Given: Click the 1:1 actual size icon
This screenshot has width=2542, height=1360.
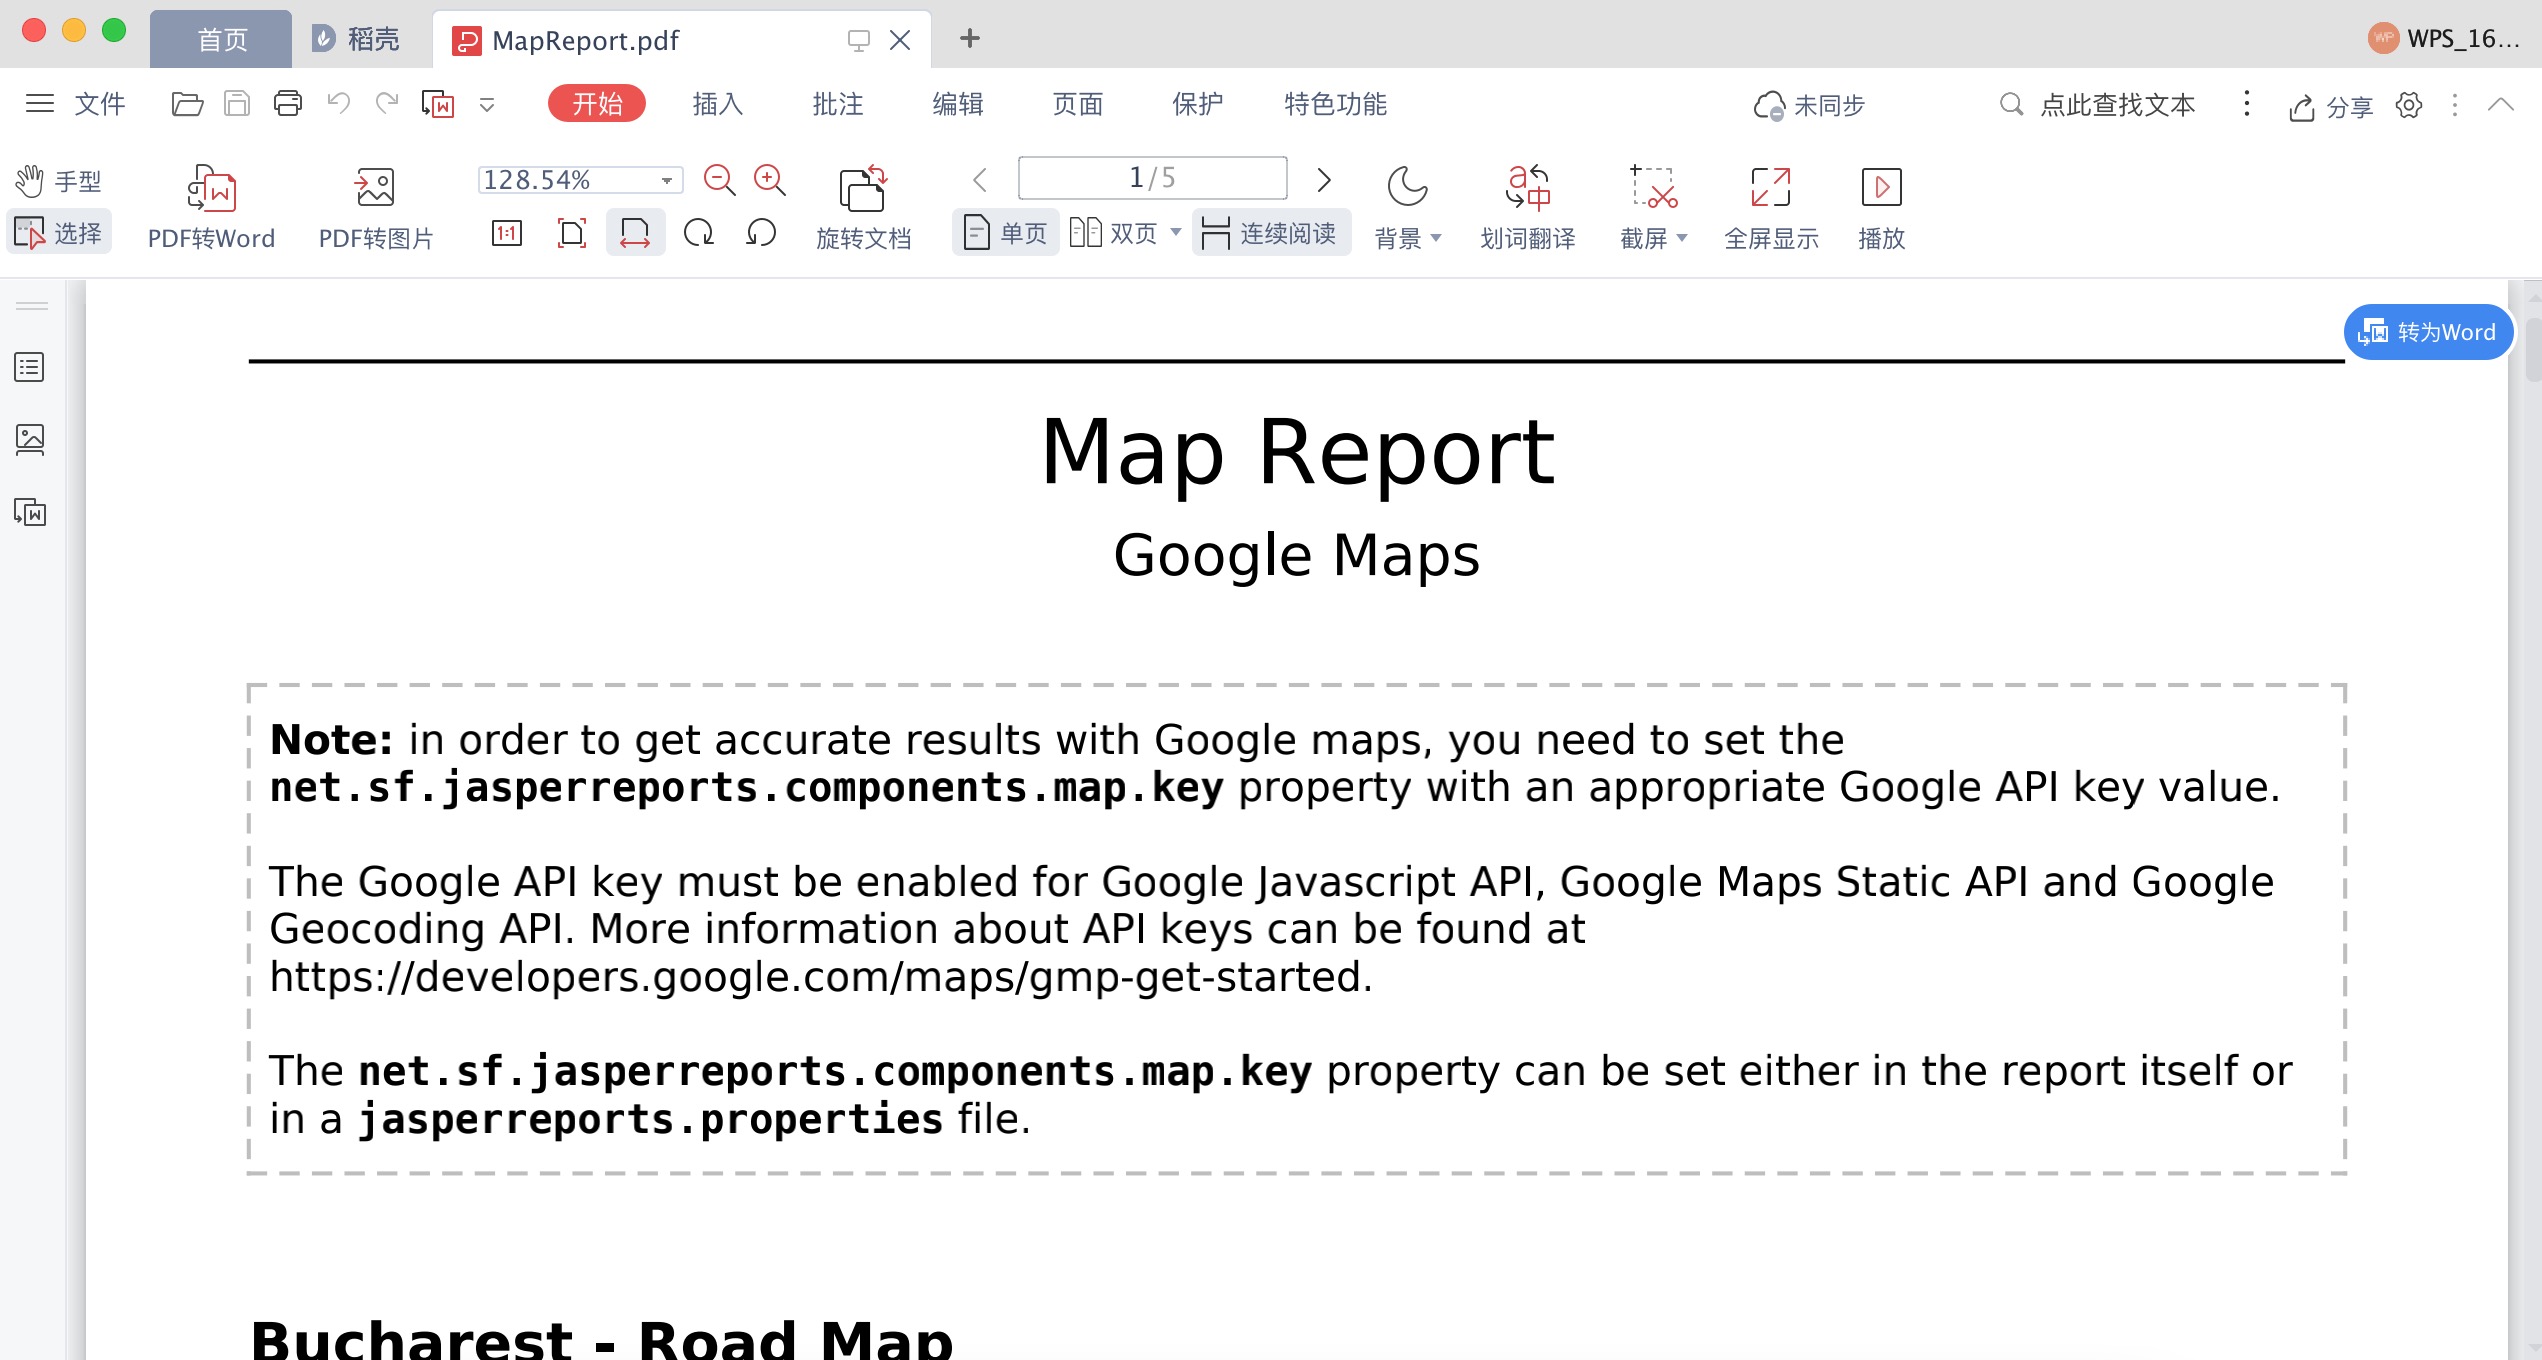Looking at the screenshot, I should [507, 233].
